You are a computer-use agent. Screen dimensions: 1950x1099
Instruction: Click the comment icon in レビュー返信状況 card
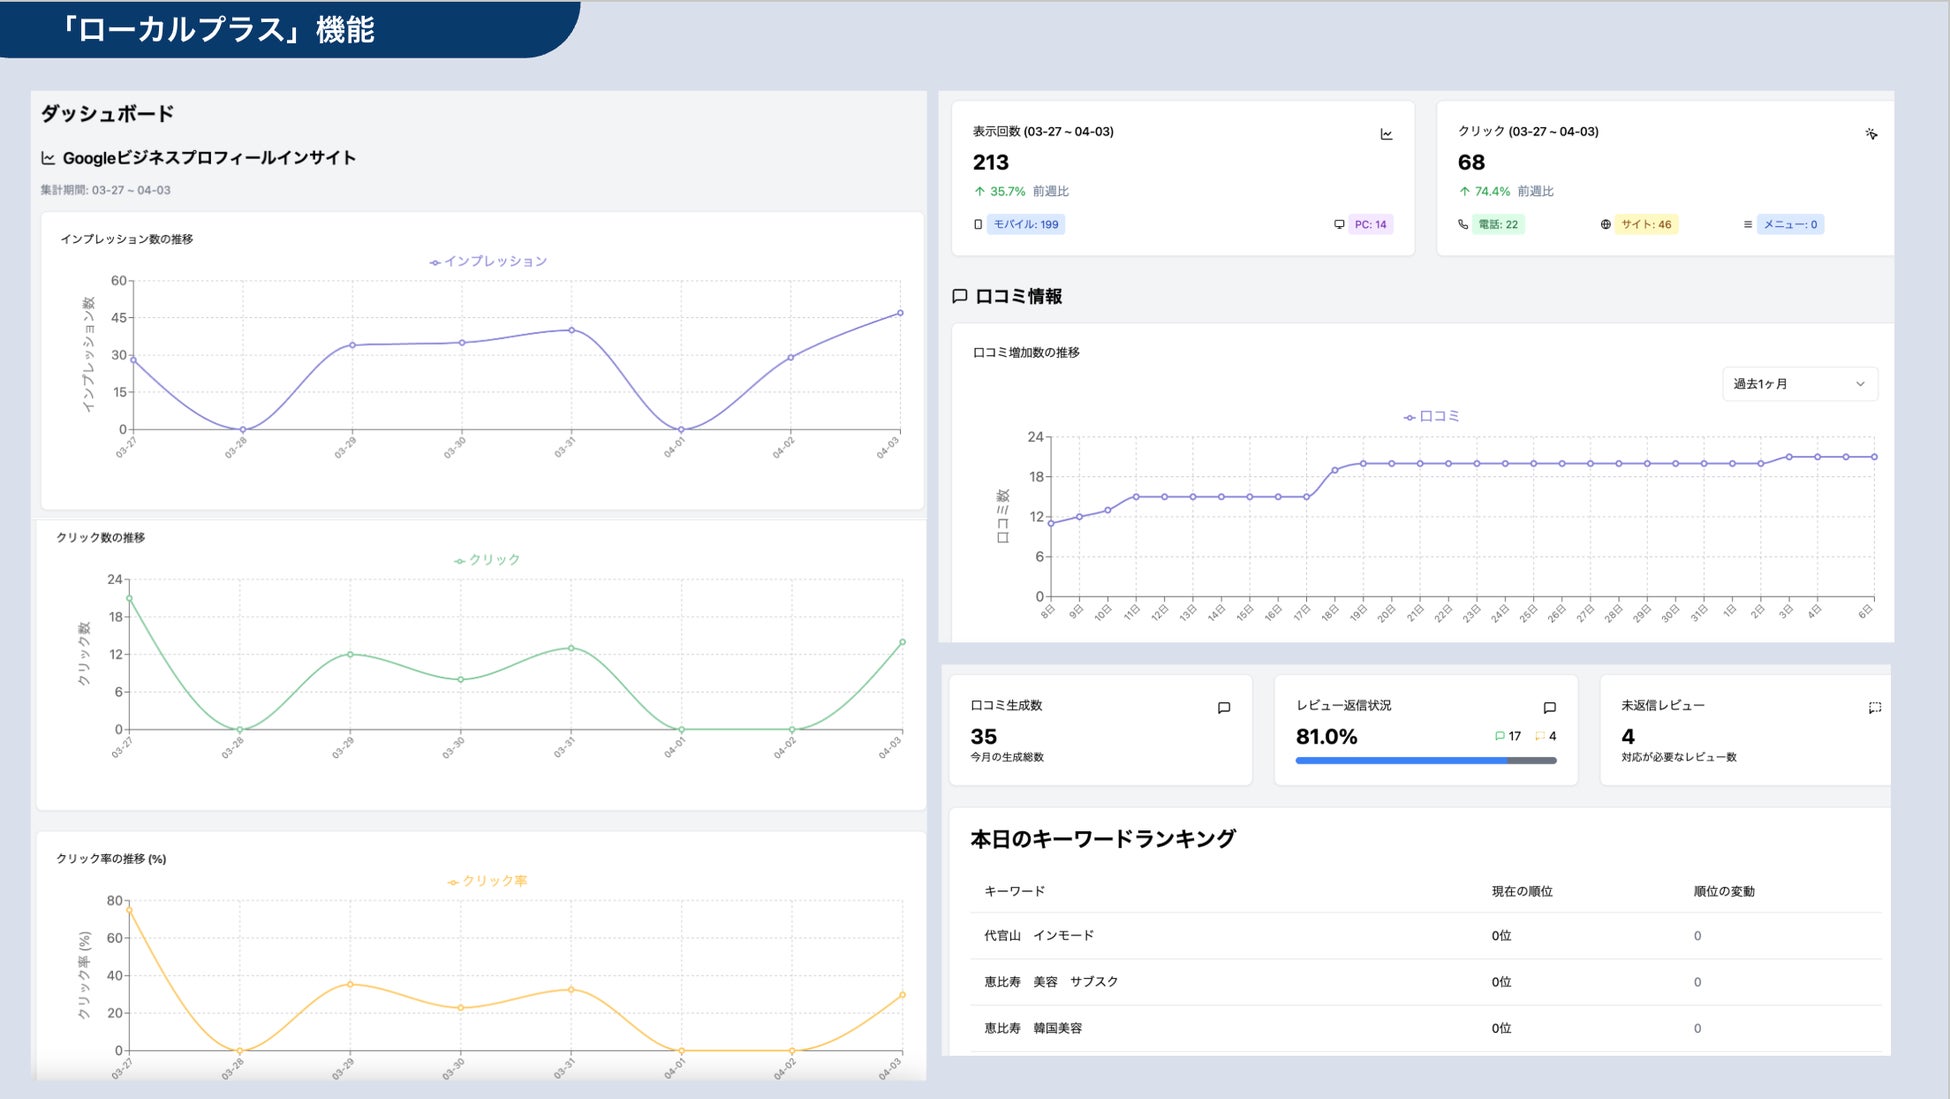click(1549, 708)
